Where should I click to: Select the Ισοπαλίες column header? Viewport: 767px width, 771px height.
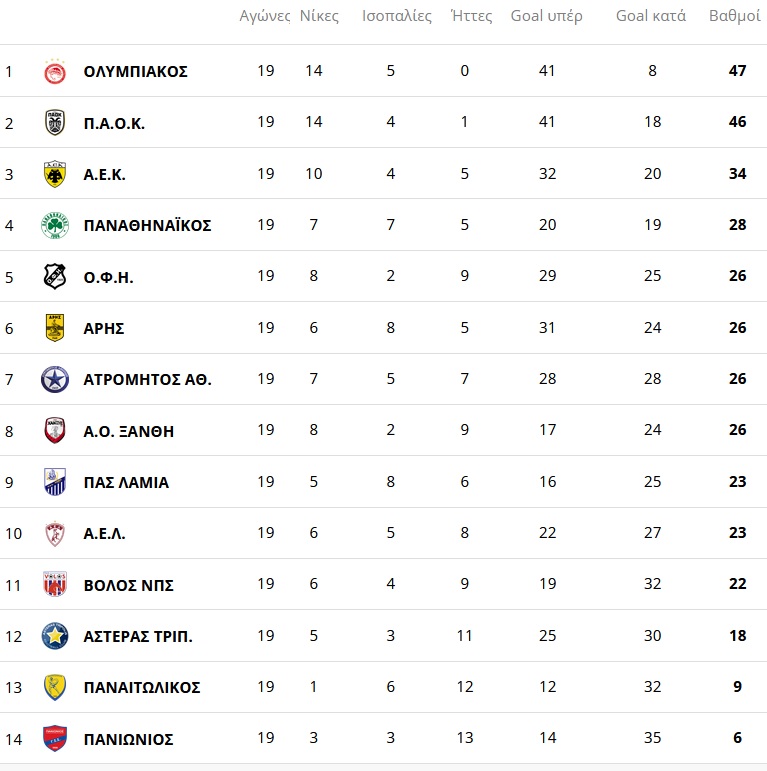(396, 16)
